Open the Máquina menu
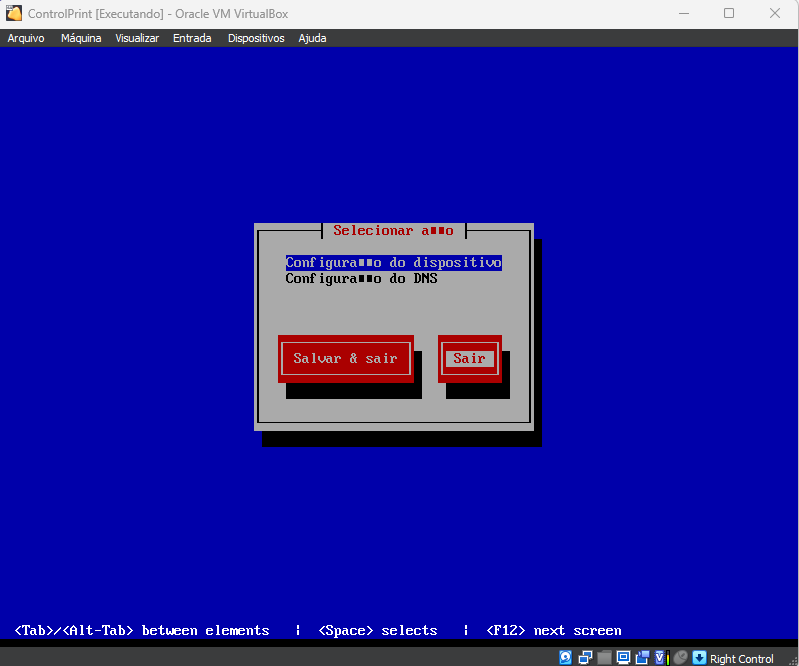This screenshot has height=666, width=799. point(81,38)
